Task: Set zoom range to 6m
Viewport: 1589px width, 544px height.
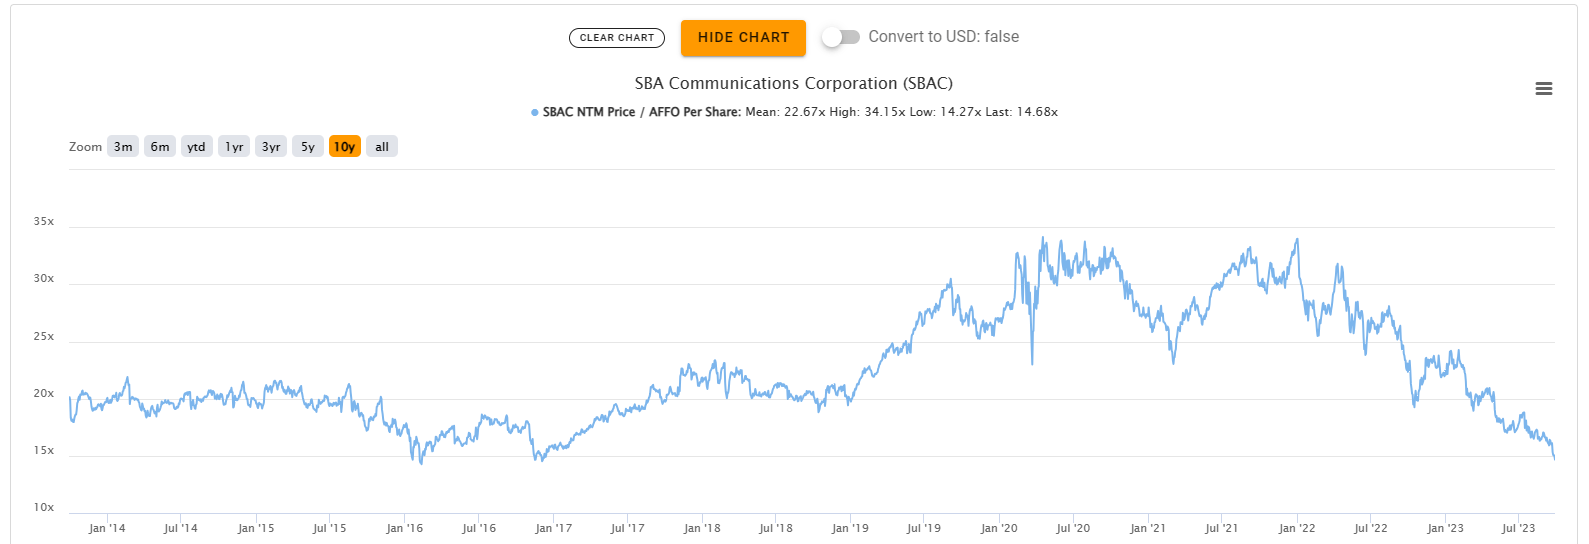Action: pos(160,147)
